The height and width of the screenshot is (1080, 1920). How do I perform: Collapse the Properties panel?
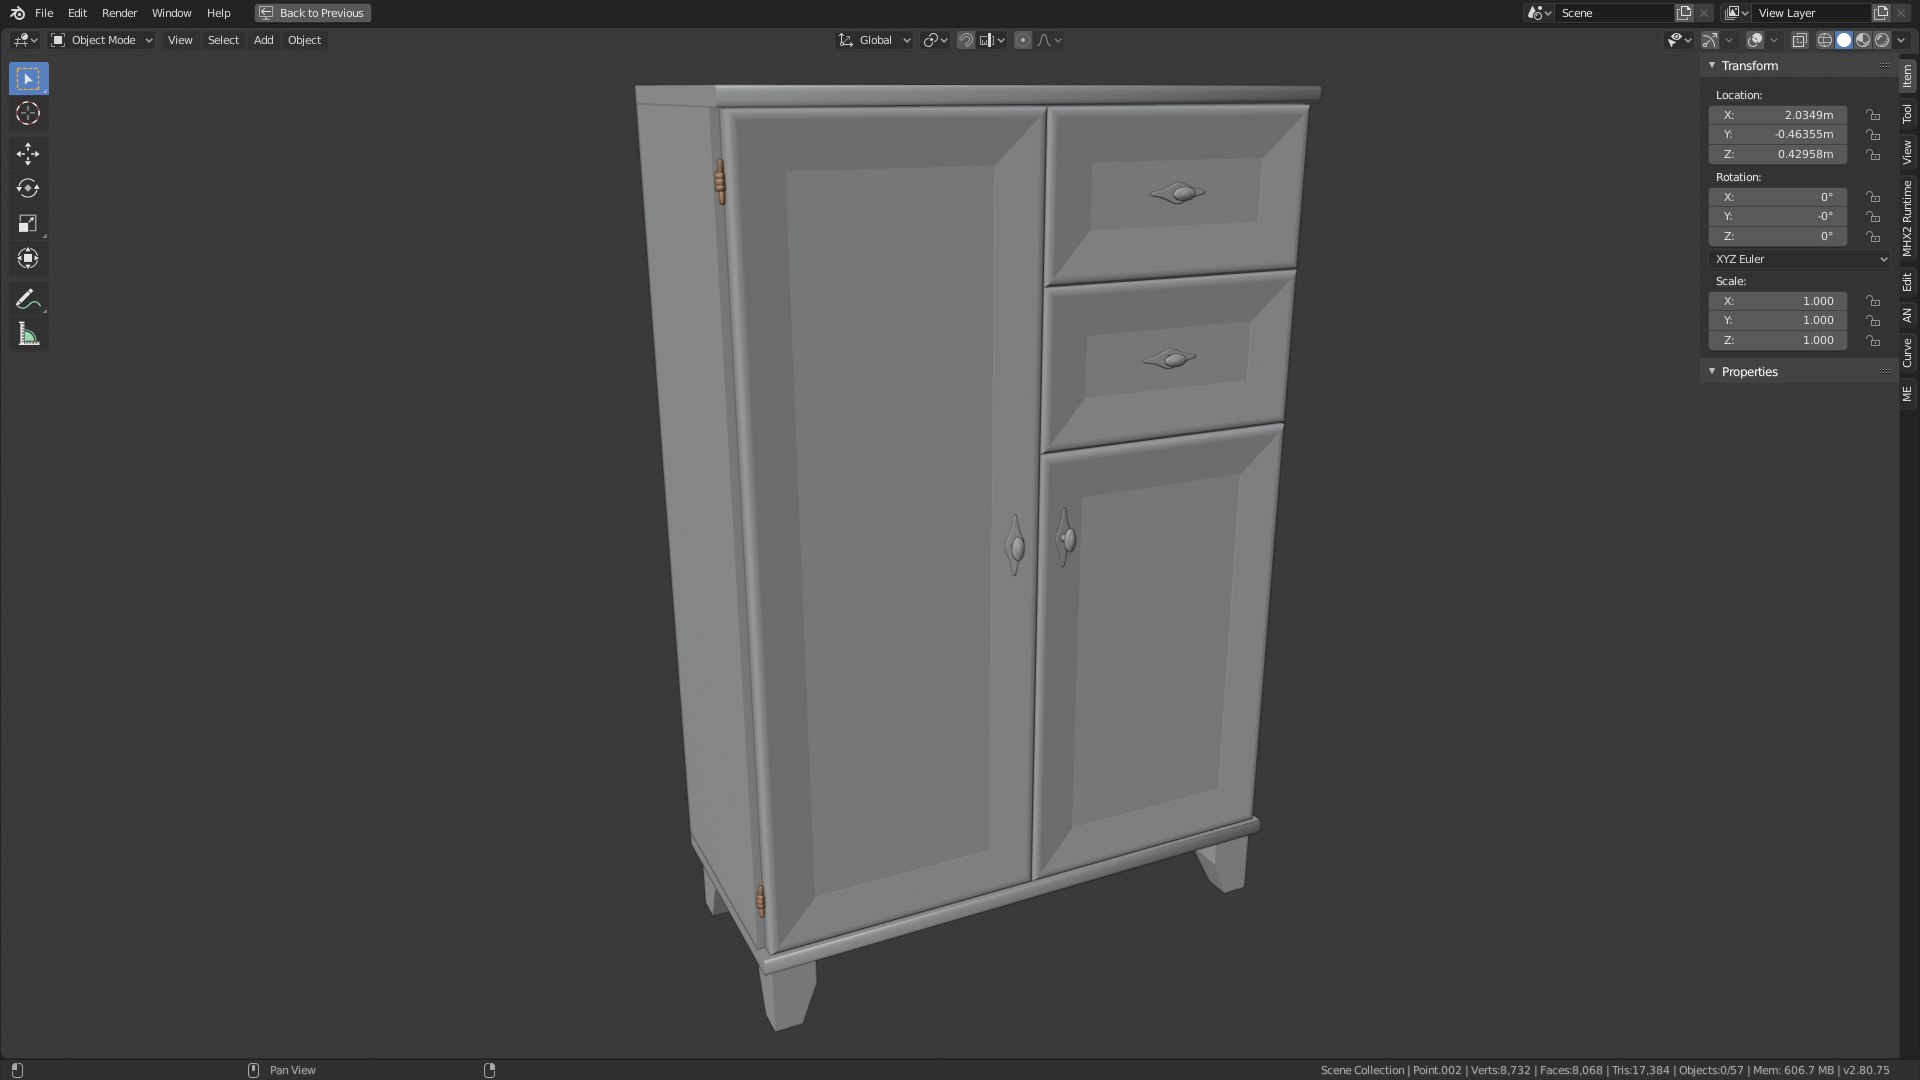[1712, 371]
